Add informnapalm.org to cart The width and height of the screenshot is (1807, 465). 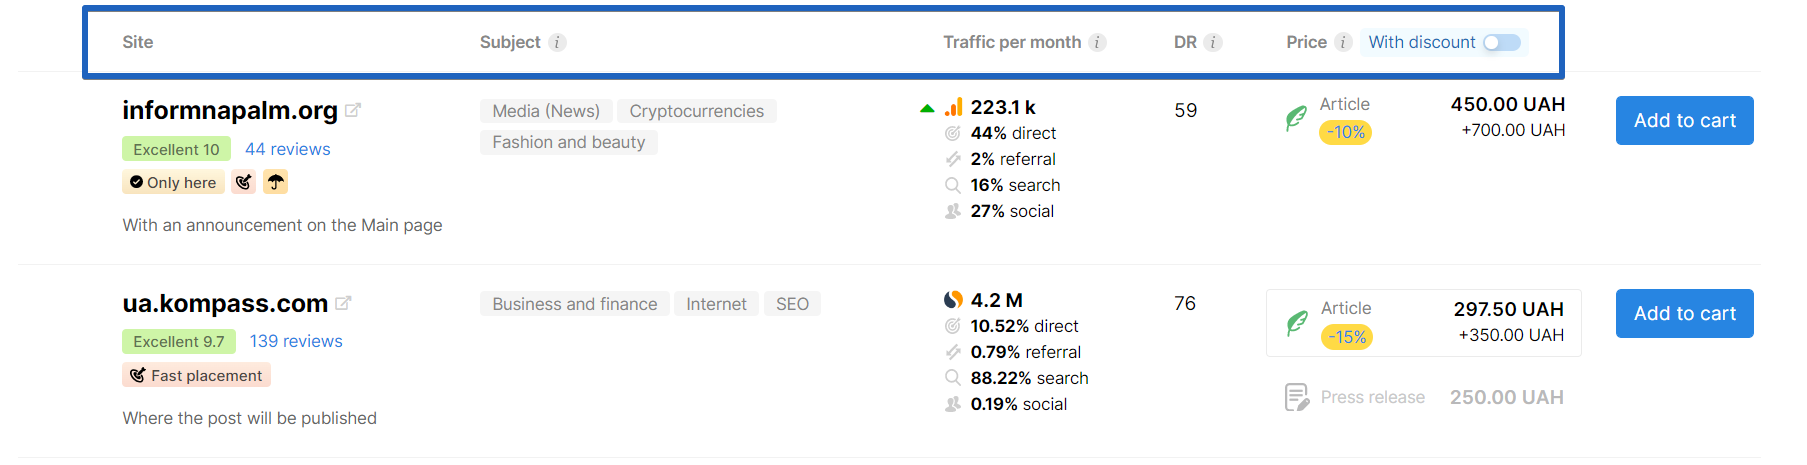1684,120
